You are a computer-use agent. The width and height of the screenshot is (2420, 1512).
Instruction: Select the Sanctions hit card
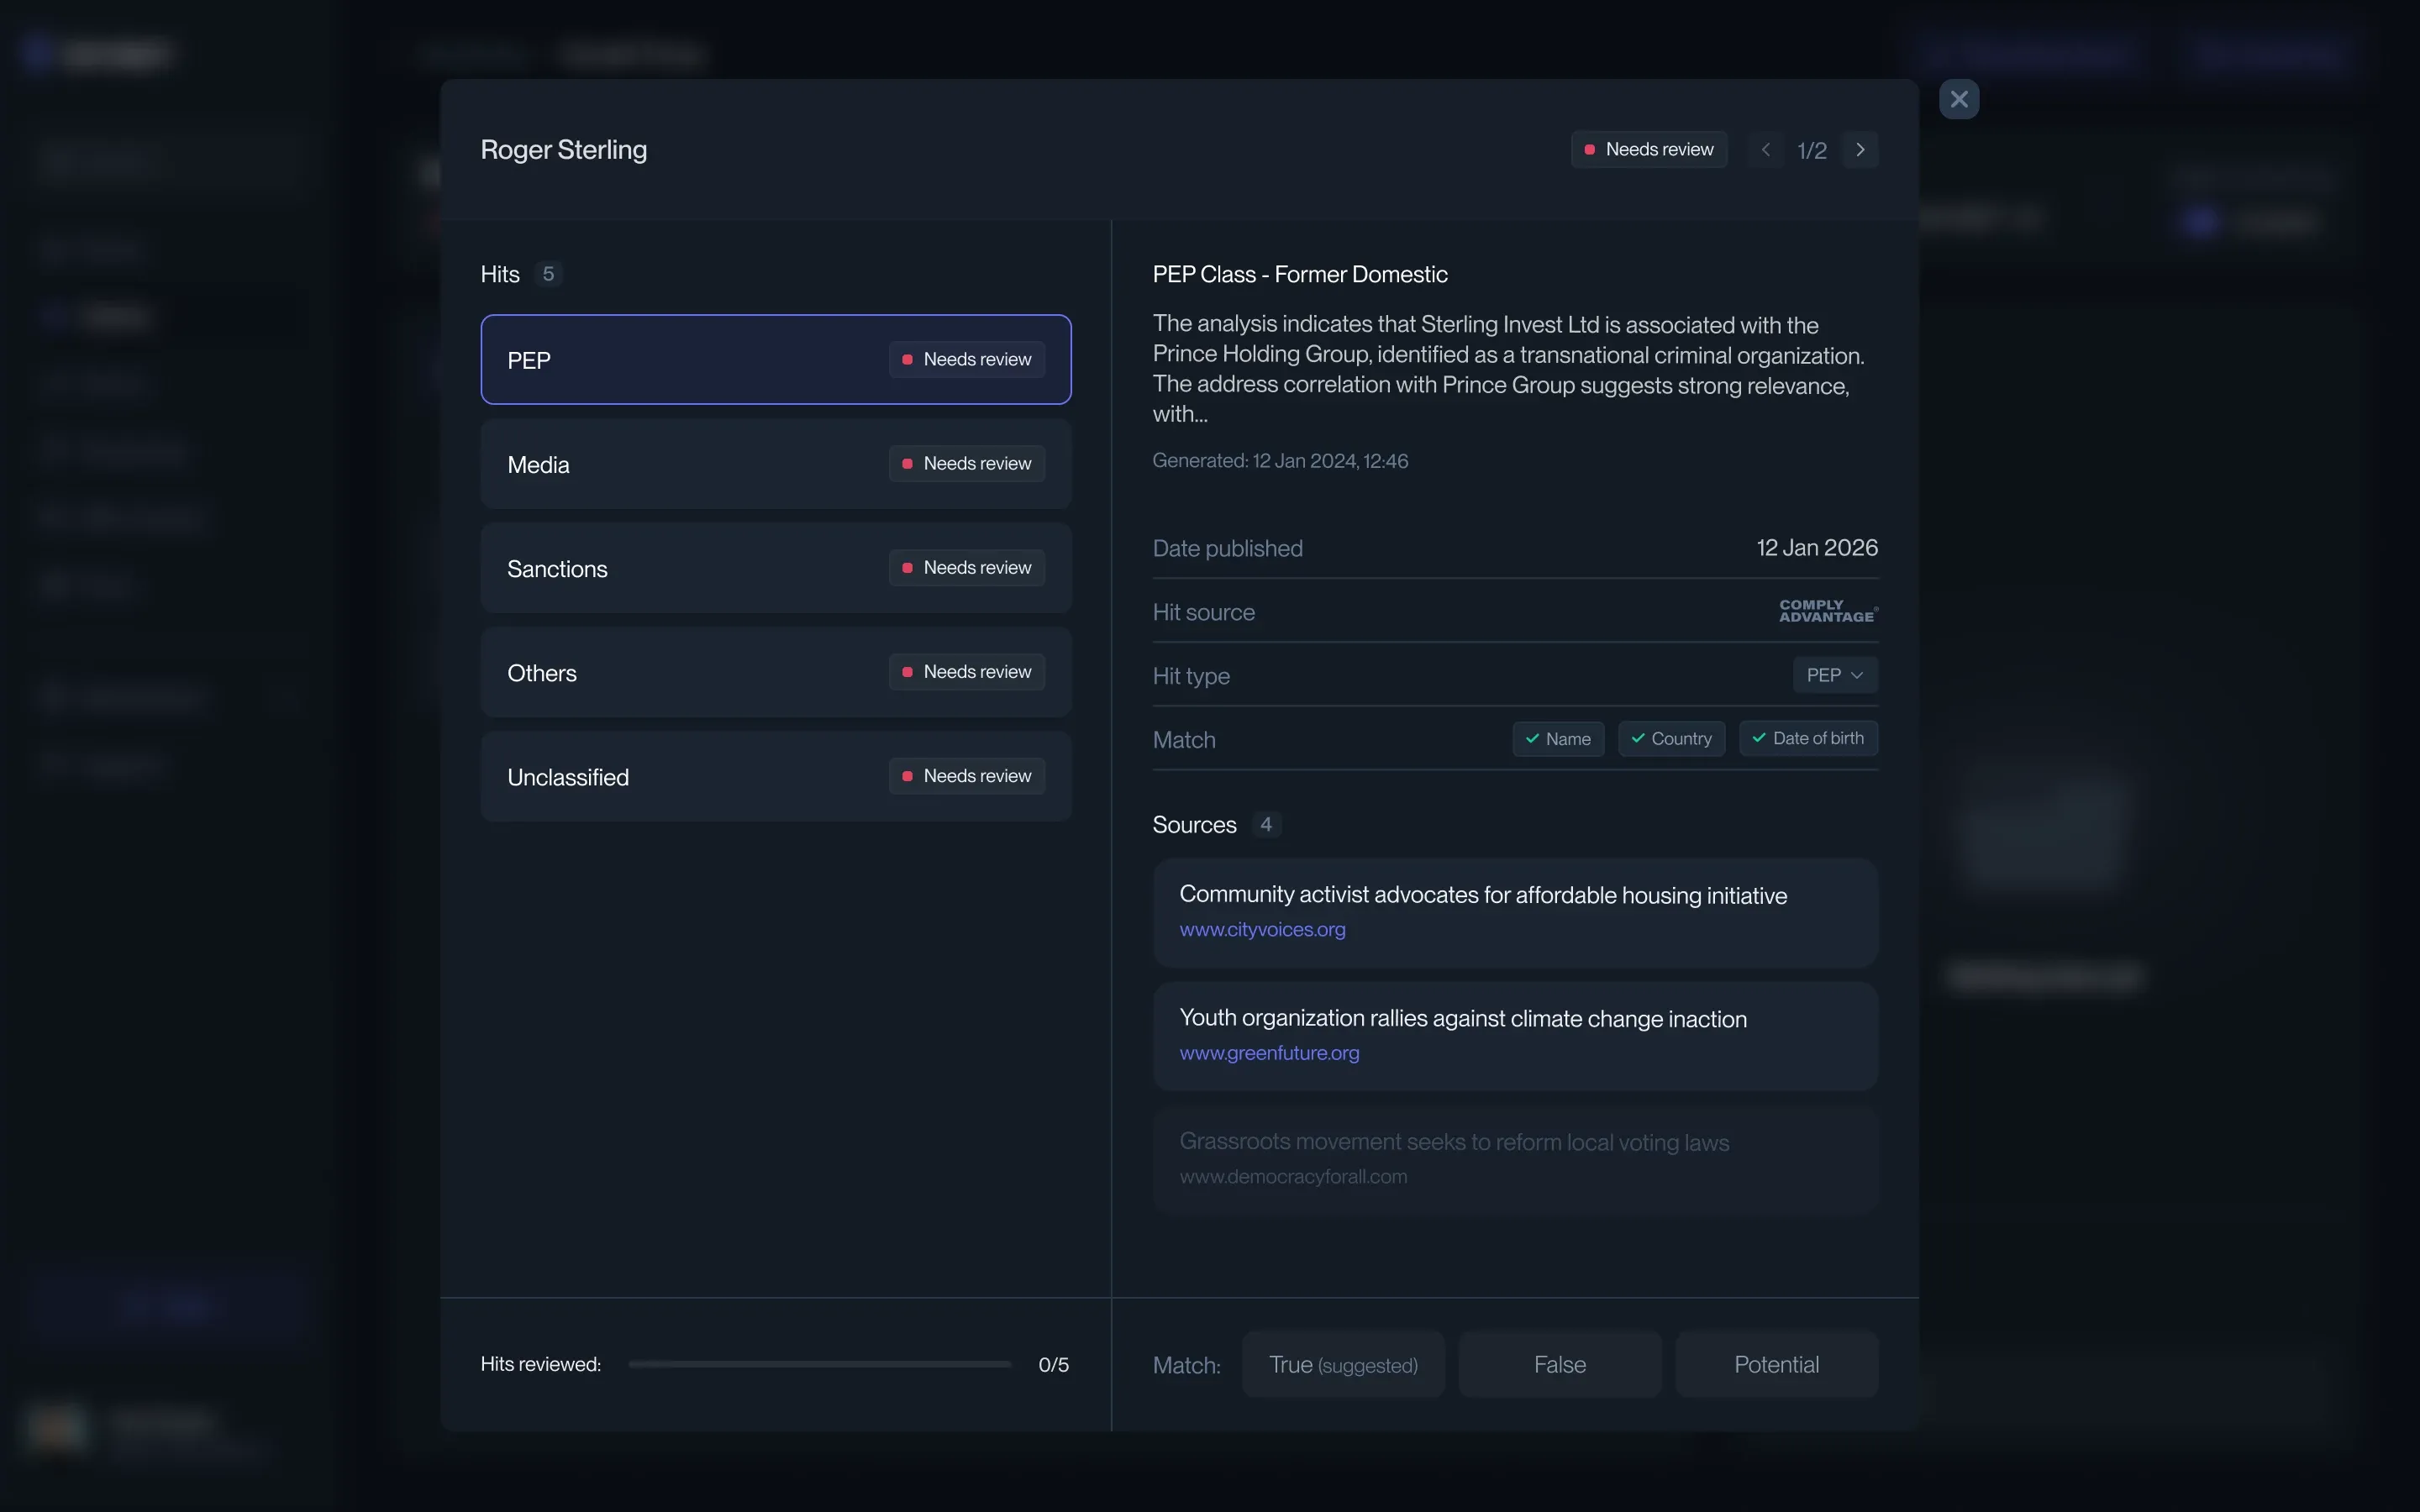(776, 568)
